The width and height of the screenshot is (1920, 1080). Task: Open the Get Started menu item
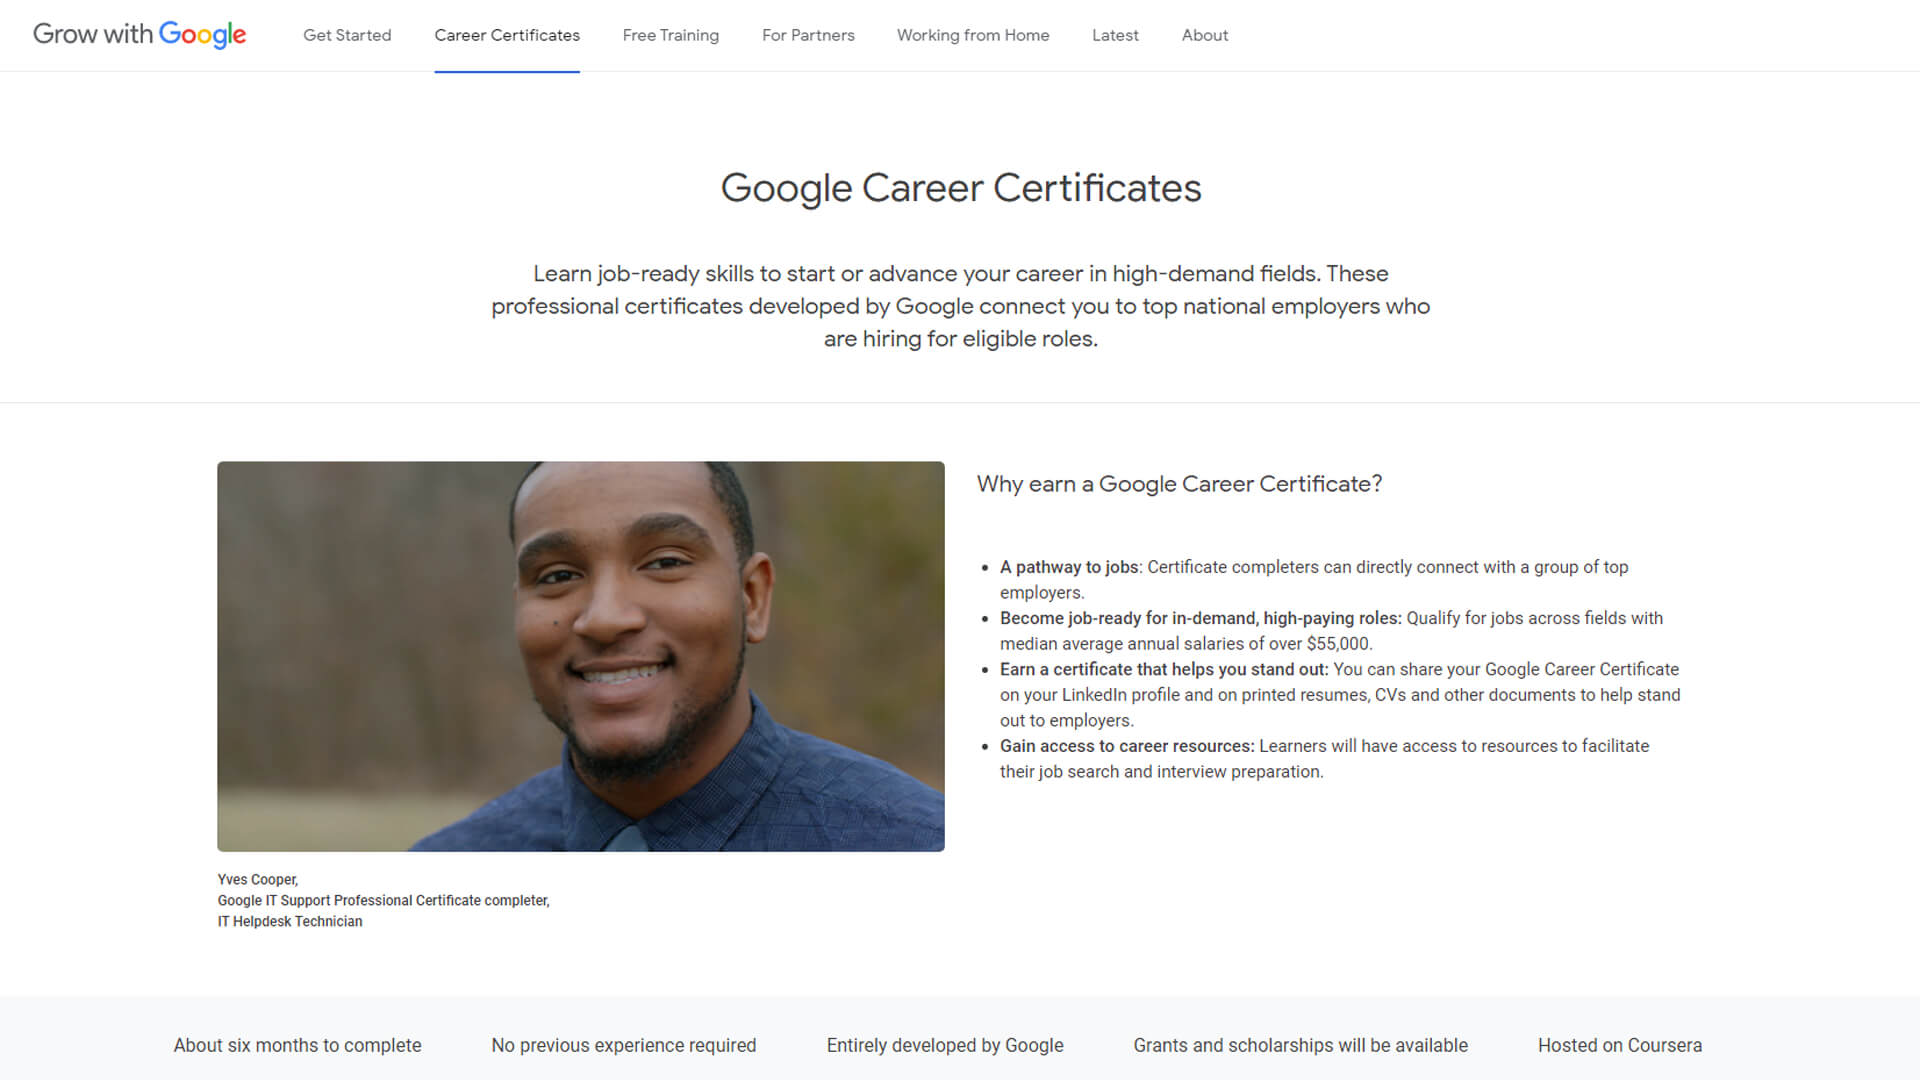pos(347,35)
